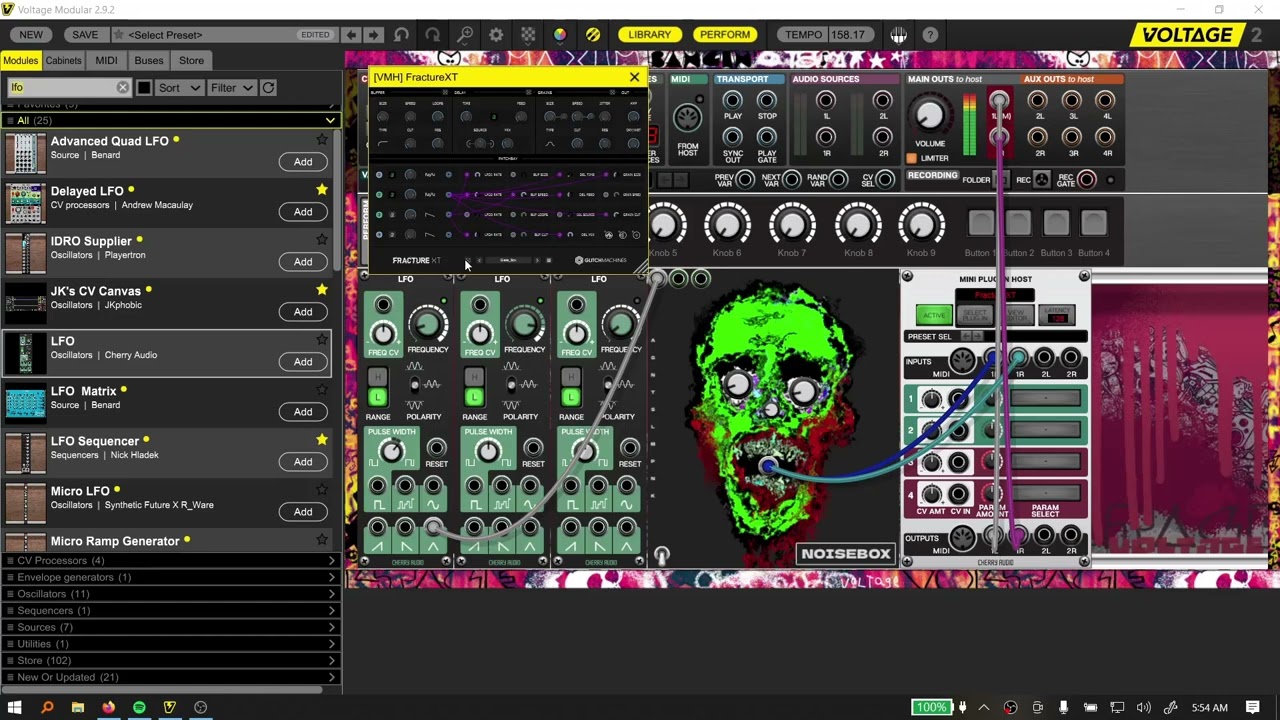1280x720 pixels.
Task: Click the refresh icon beside Filter
Action: point(268,88)
